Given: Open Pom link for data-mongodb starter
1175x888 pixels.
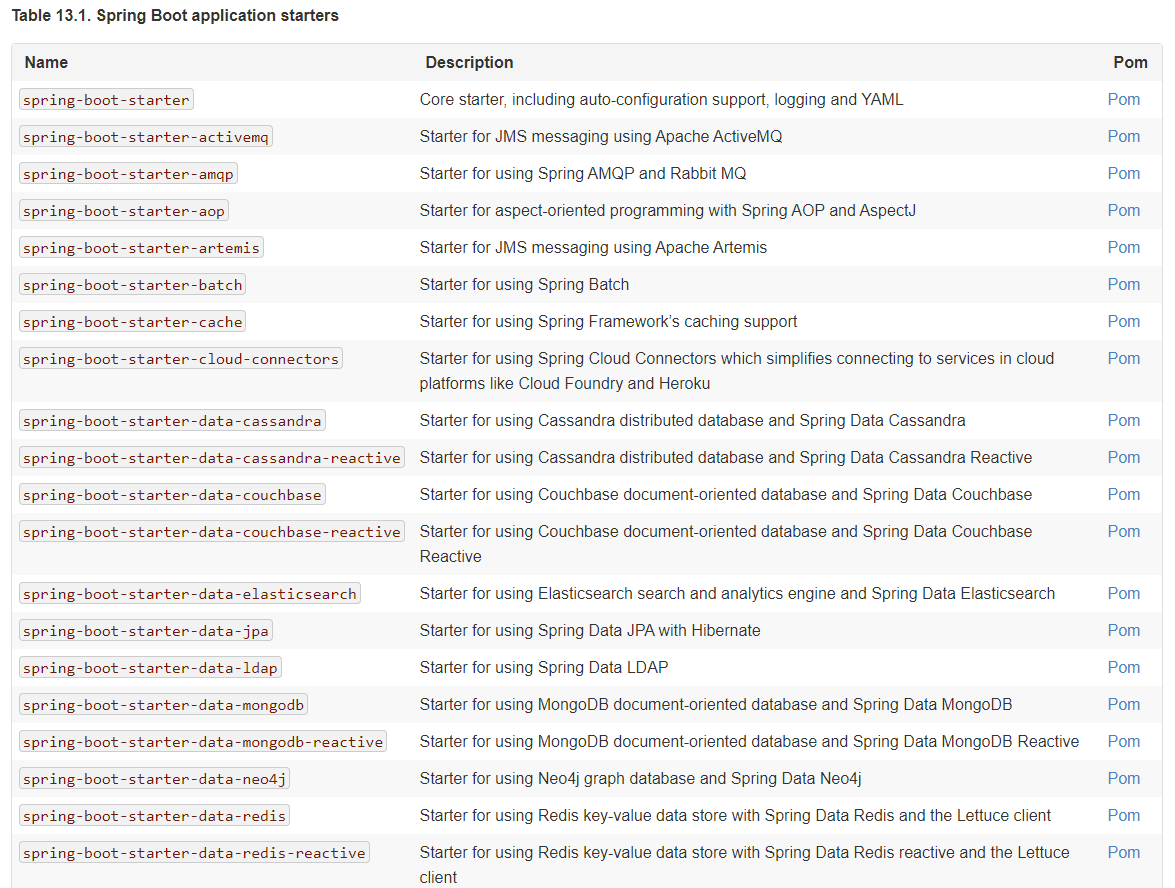Looking at the screenshot, I should click(x=1123, y=704).
